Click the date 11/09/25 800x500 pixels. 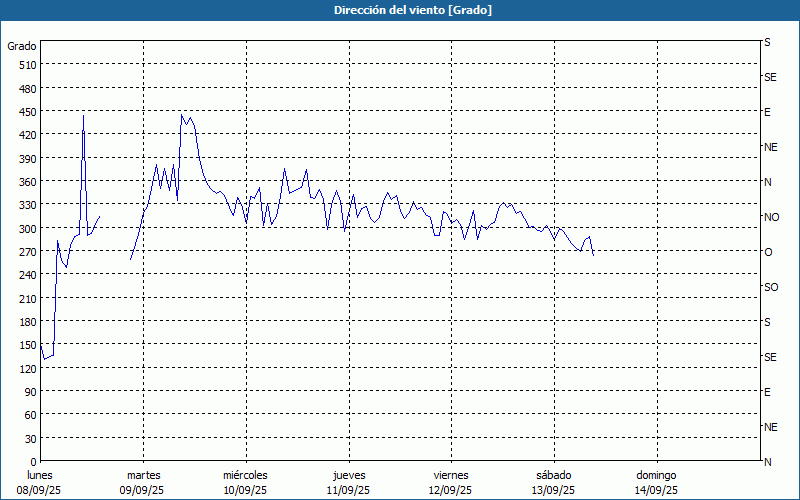348,490
